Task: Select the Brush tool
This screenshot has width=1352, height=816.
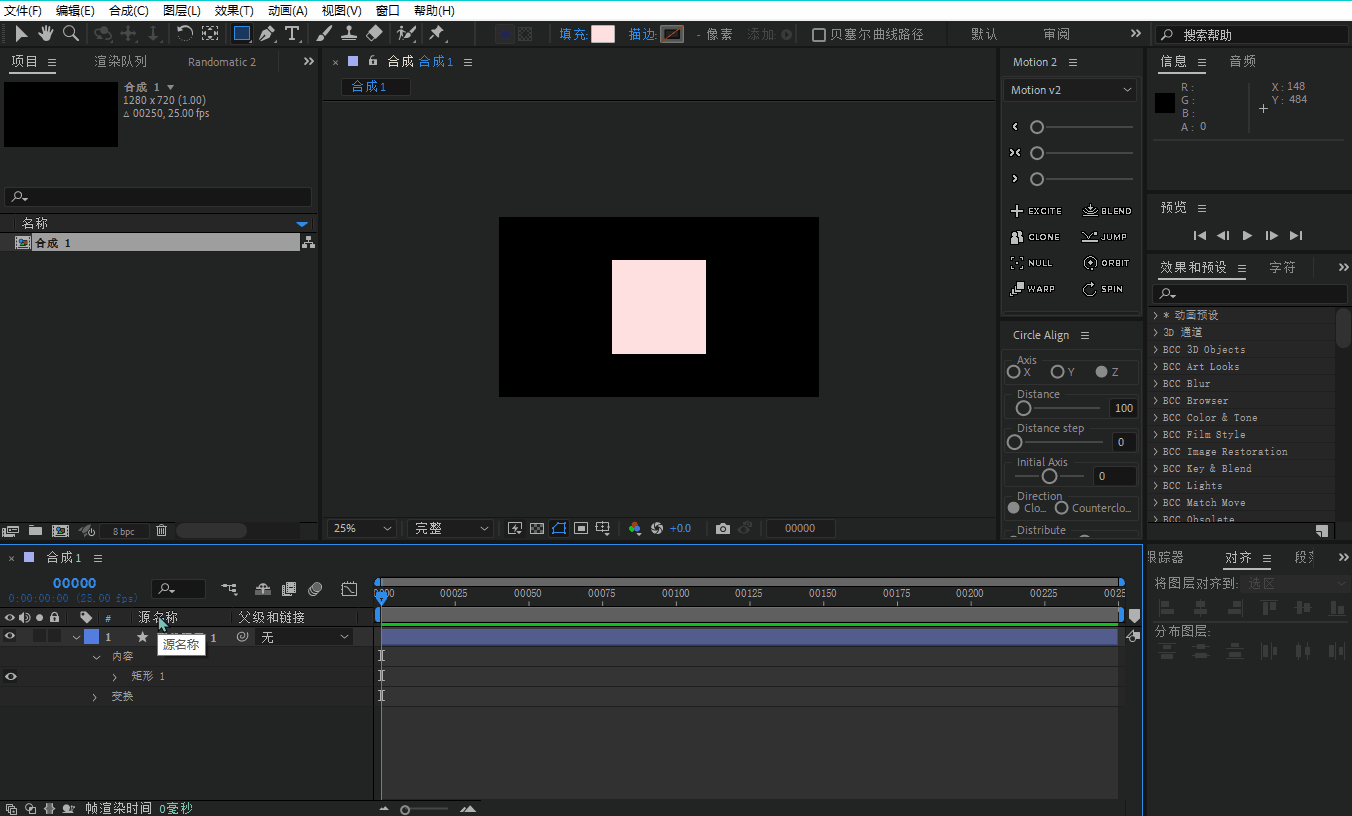Action: coord(324,34)
